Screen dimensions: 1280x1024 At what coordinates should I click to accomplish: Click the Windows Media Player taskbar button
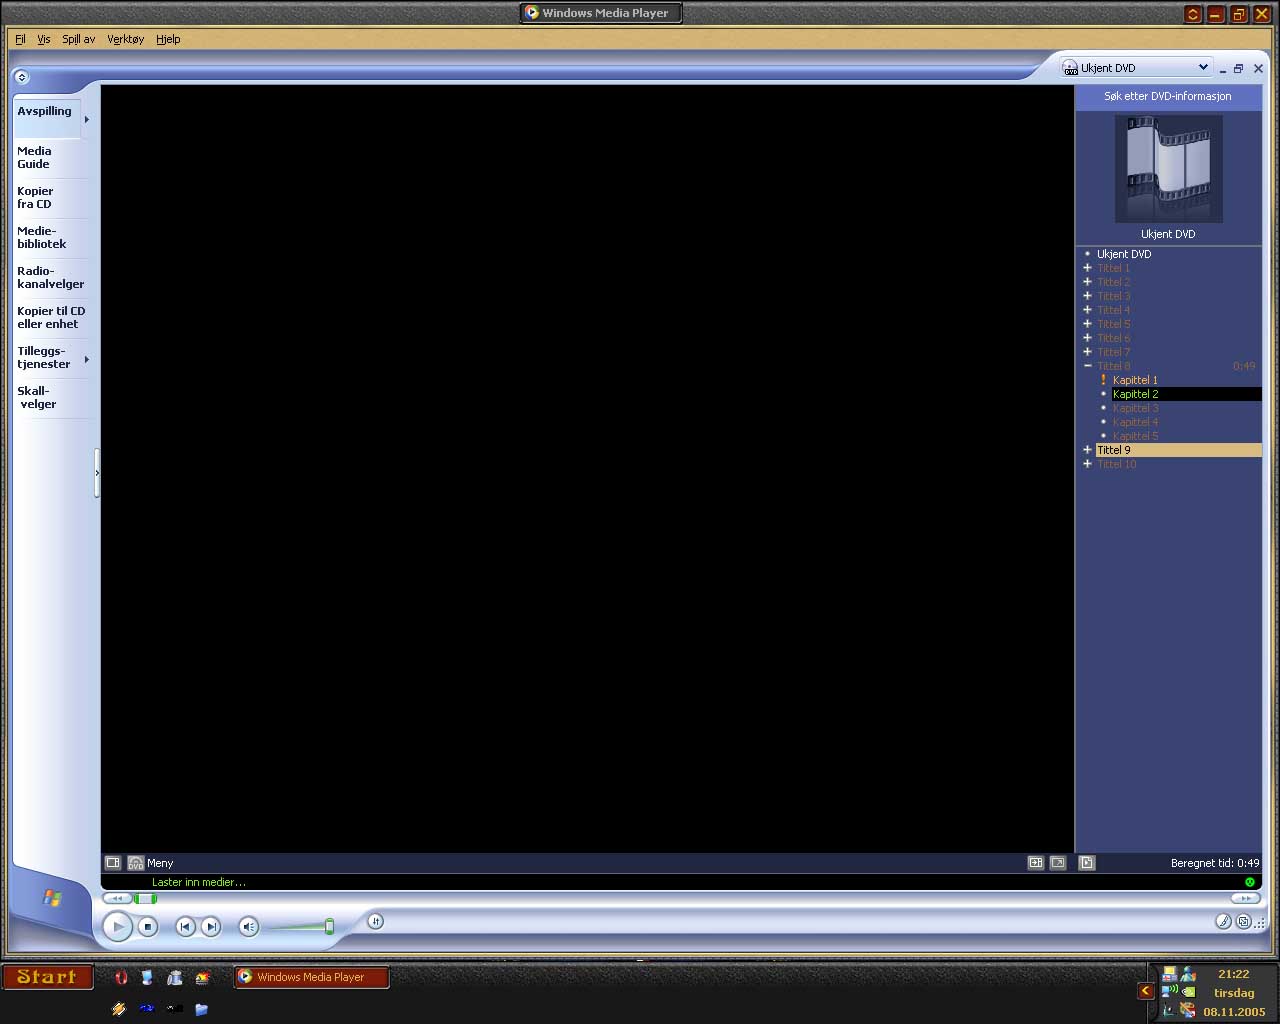pyautogui.click(x=311, y=977)
